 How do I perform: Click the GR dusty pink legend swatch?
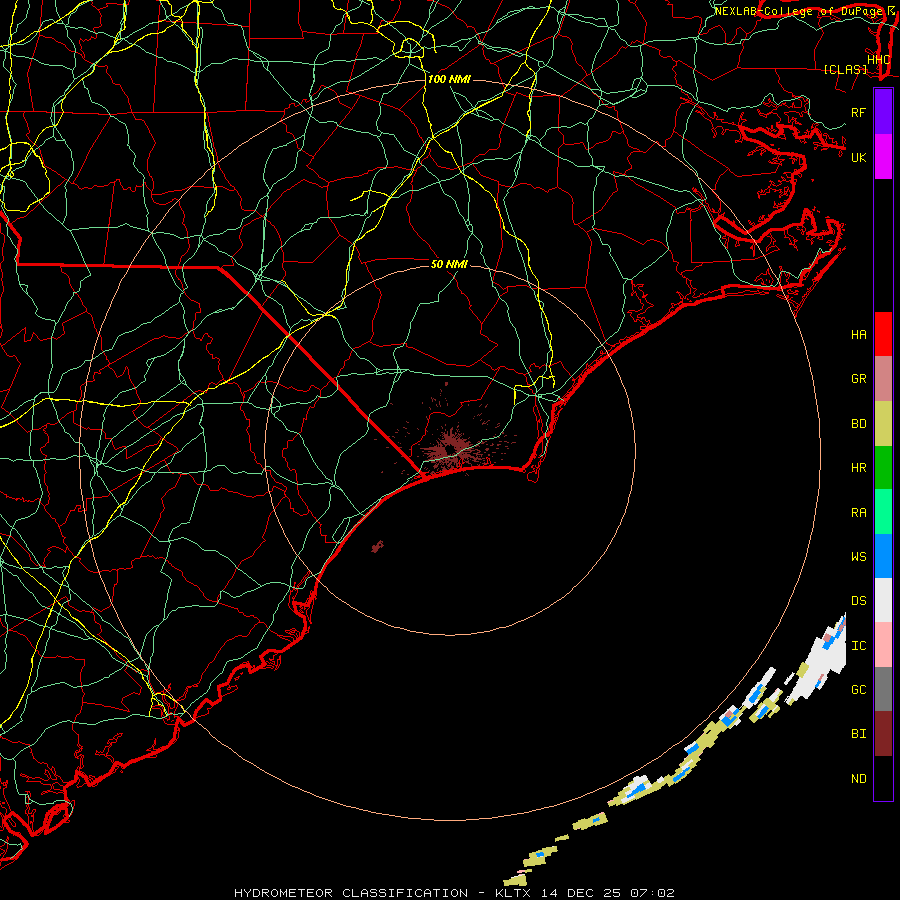pos(883,379)
